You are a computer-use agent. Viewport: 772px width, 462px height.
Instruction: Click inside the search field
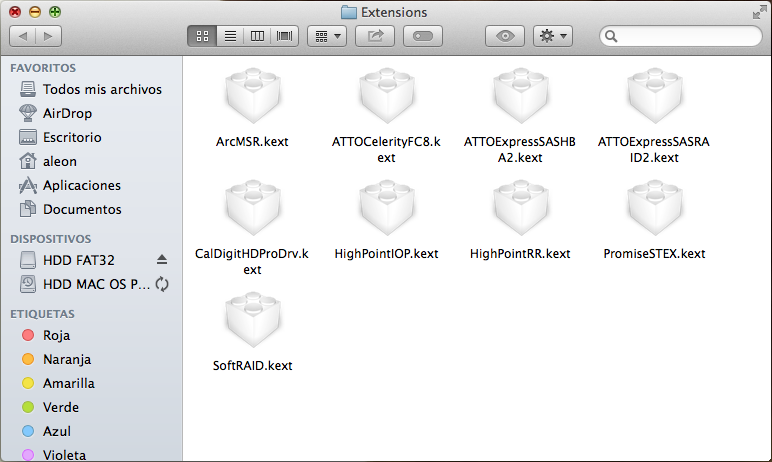[x=681, y=36]
